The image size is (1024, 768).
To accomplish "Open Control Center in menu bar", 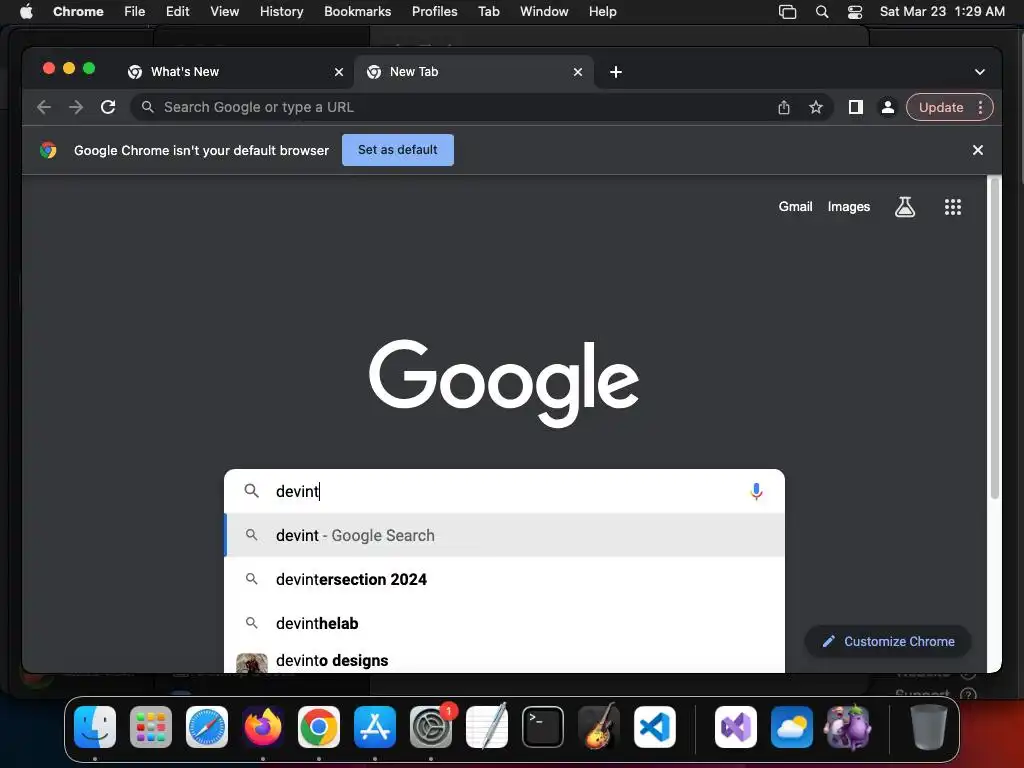I will click(x=855, y=12).
